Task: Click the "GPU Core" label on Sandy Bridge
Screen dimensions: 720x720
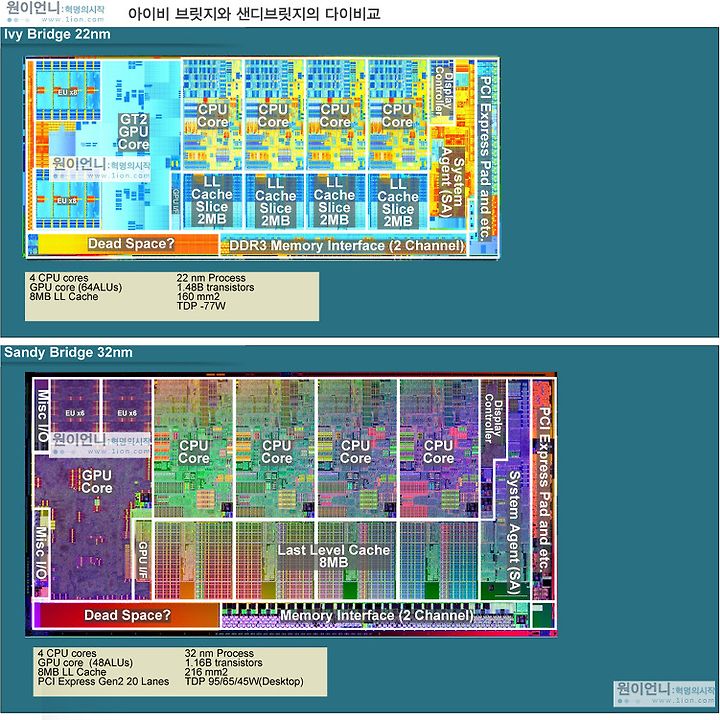Action: (x=96, y=482)
